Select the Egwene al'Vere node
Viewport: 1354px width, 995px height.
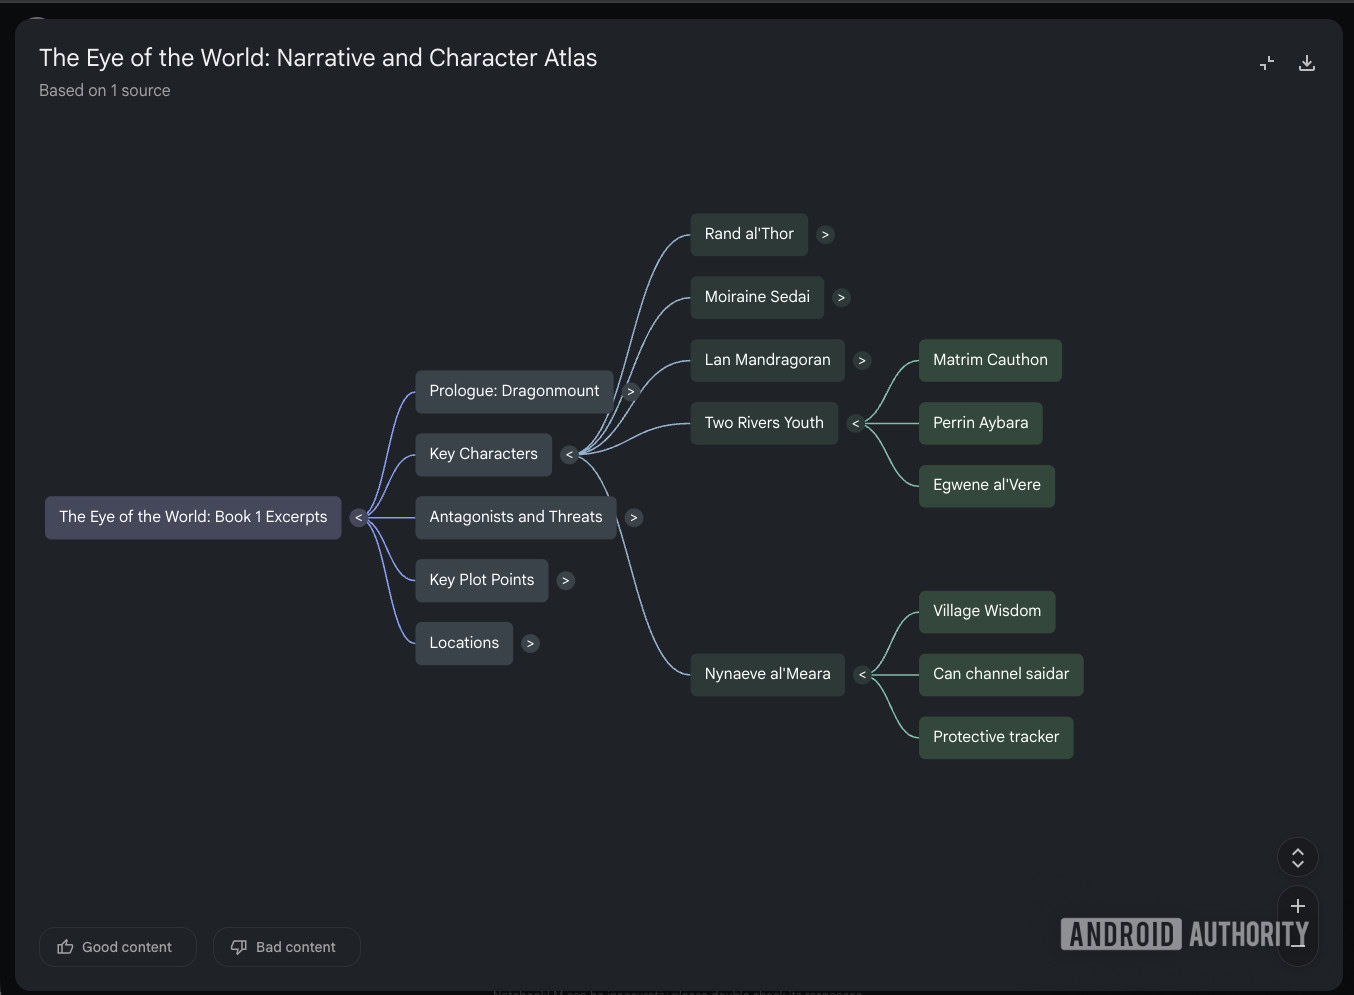point(986,485)
